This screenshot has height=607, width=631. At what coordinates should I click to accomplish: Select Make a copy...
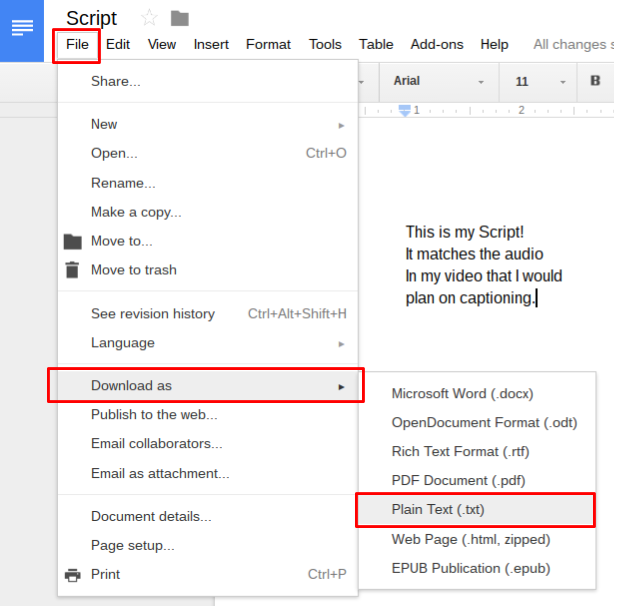coord(208,212)
